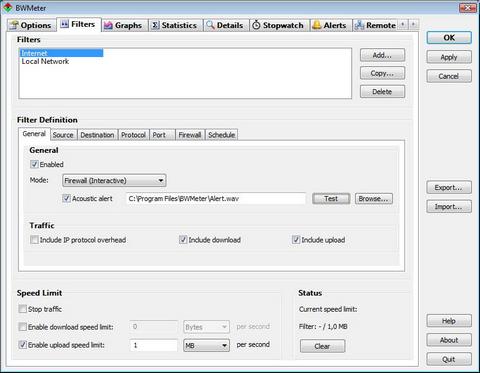Click the right tab scroll arrow
Image resolution: width=480 pixels, height=373 pixels.
pyautogui.click(x=413, y=24)
